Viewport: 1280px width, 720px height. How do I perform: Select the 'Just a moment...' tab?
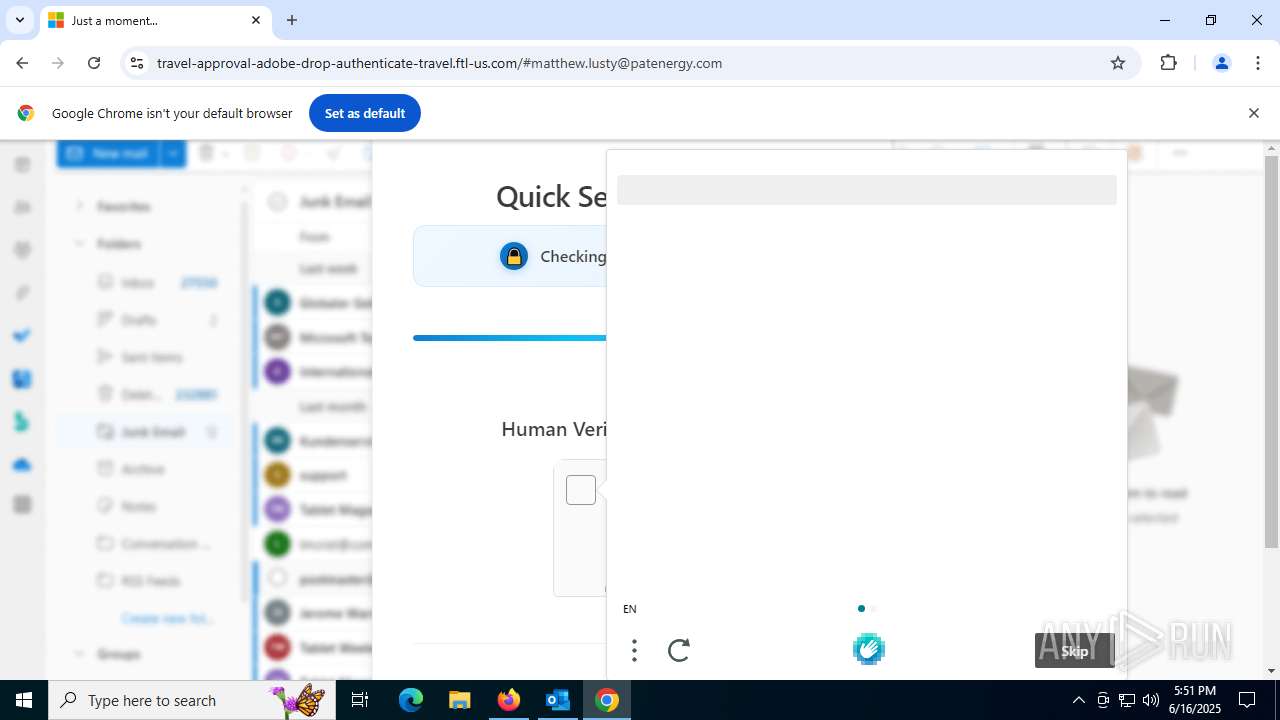pos(155,20)
